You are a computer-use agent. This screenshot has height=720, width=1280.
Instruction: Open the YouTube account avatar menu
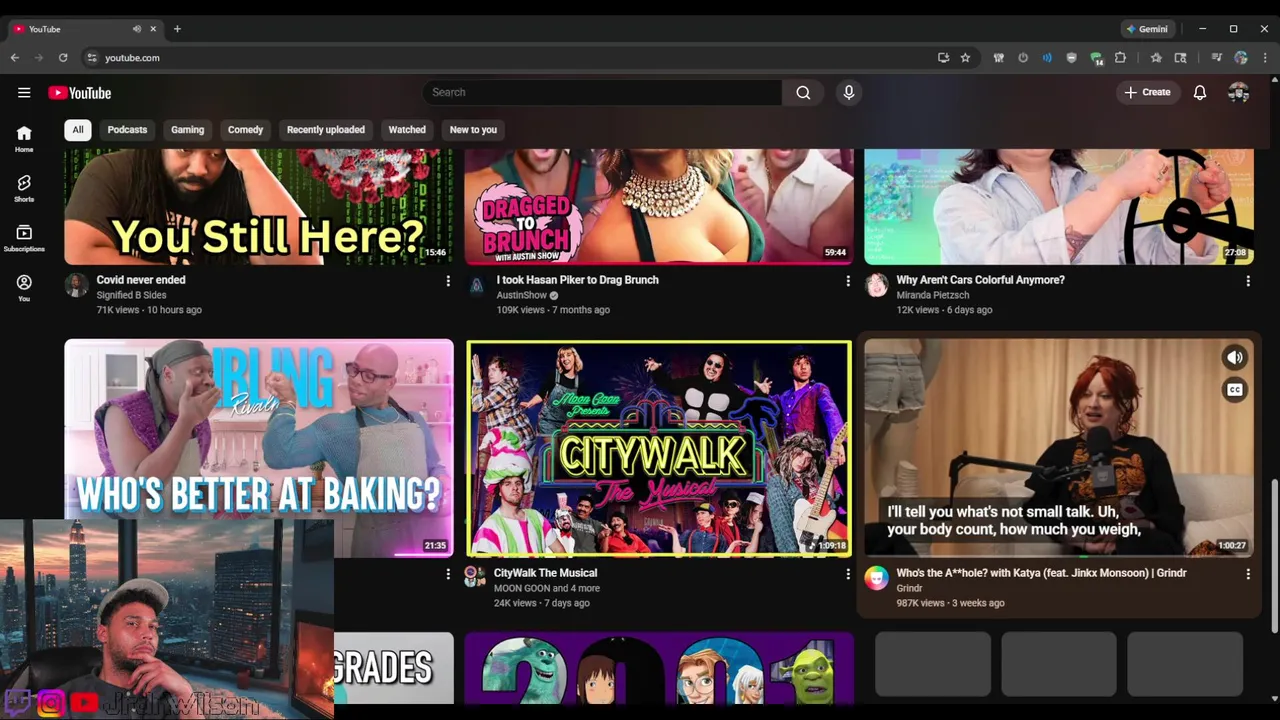point(1239,92)
